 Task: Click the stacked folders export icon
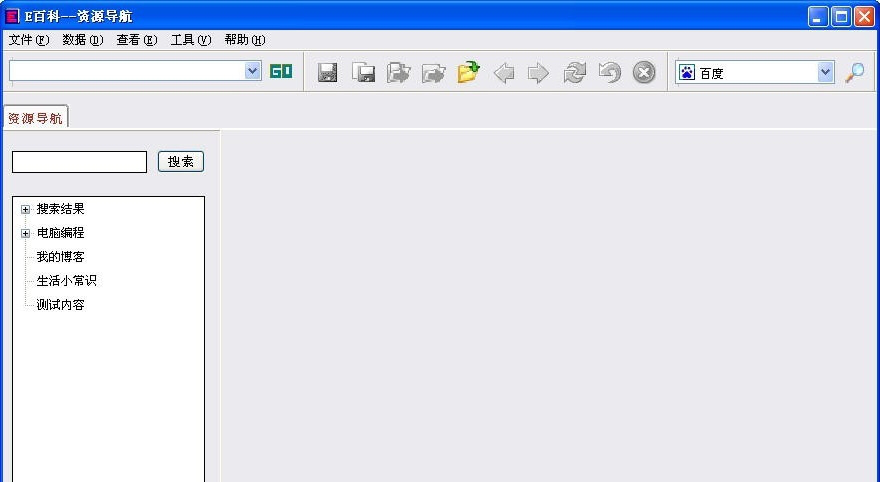coord(398,72)
